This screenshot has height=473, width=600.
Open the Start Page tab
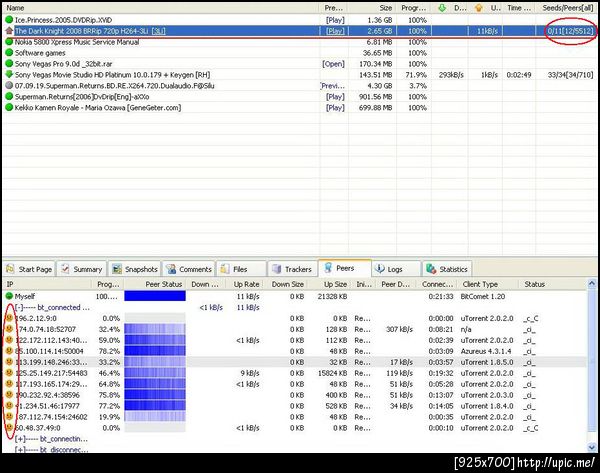click(29, 269)
